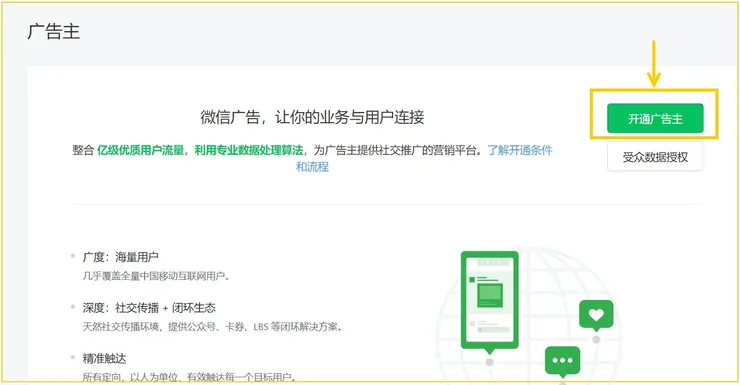This screenshot has width=740, height=385.
Task: Click the three-dots chat bubble icon
Action: pyautogui.click(x=562, y=361)
